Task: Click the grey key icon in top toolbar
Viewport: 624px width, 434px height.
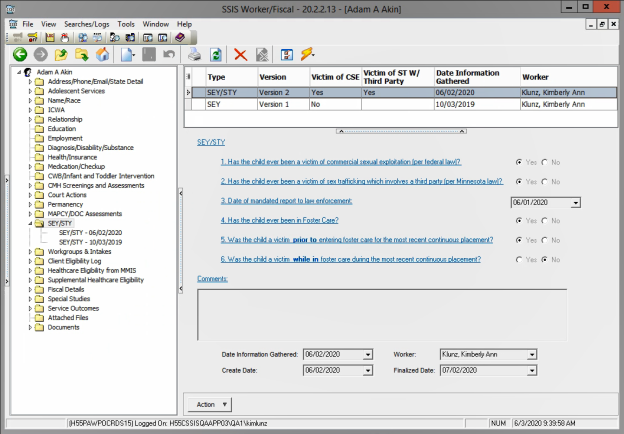Action: click(x=18, y=37)
